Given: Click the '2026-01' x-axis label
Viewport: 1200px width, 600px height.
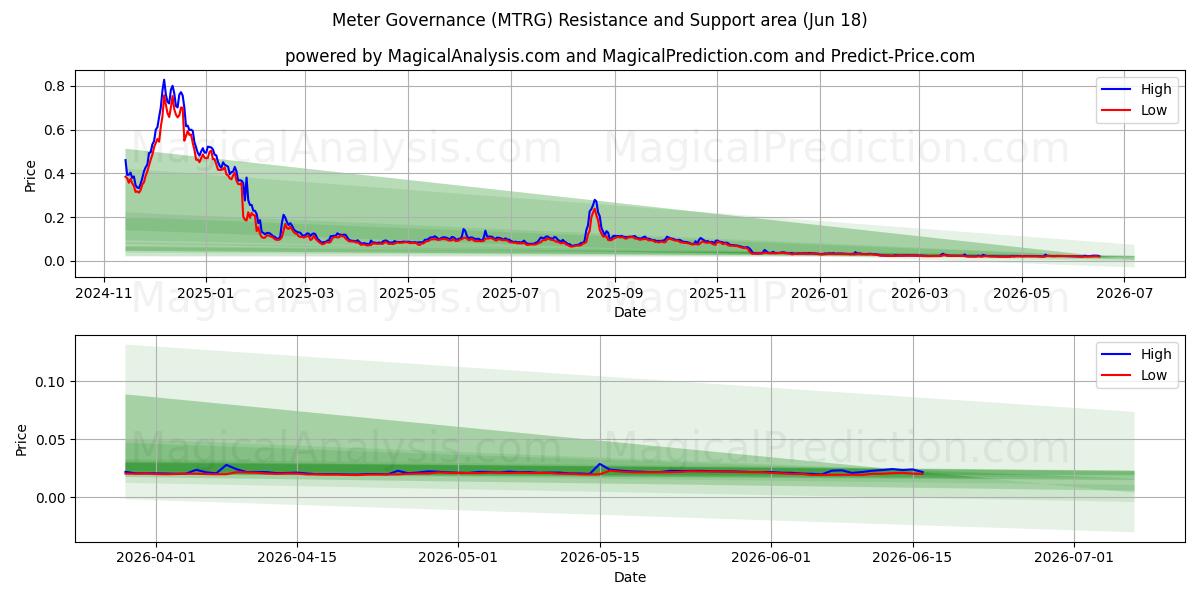Looking at the screenshot, I should [x=819, y=293].
